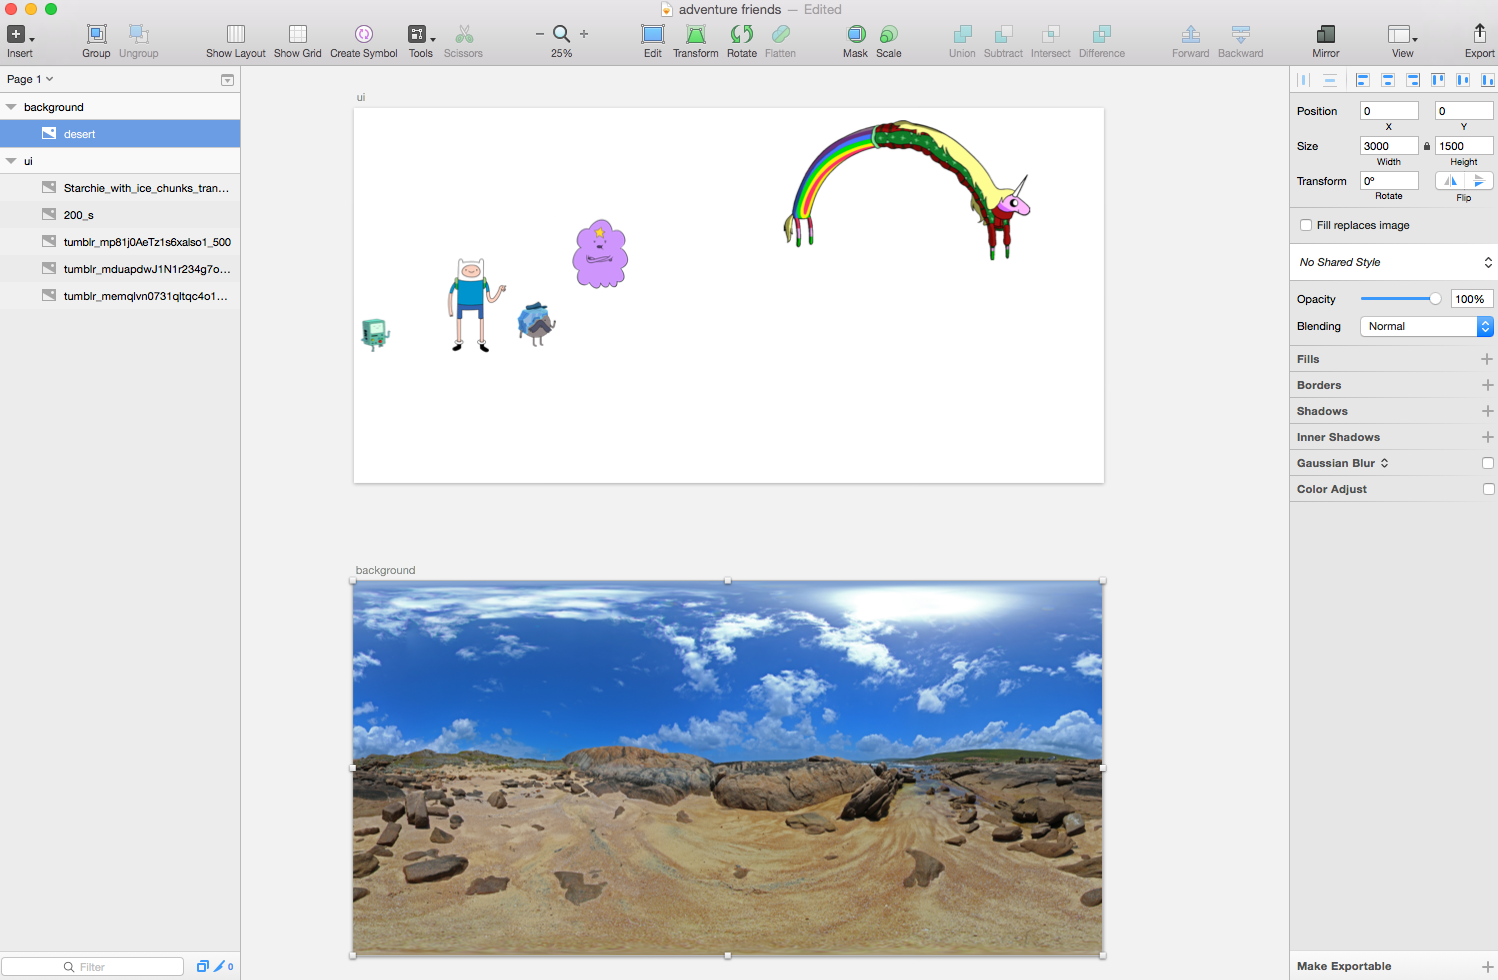The height and width of the screenshot is (980, 1498).
Task: Enable the Color Adjust checkbox
Action: pyautogui.click(x=1488, y=489)
